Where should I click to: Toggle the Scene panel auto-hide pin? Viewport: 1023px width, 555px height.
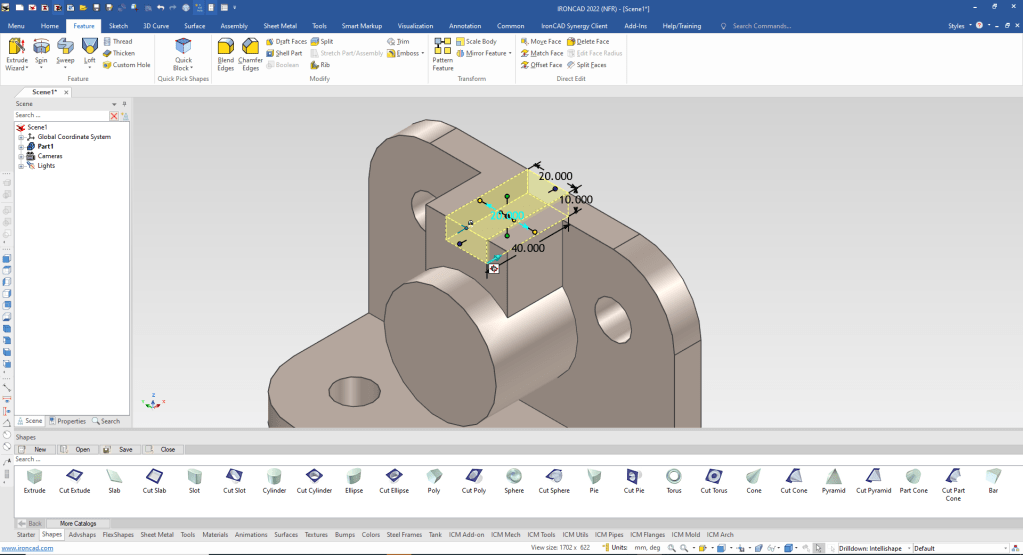coord(124,104)
